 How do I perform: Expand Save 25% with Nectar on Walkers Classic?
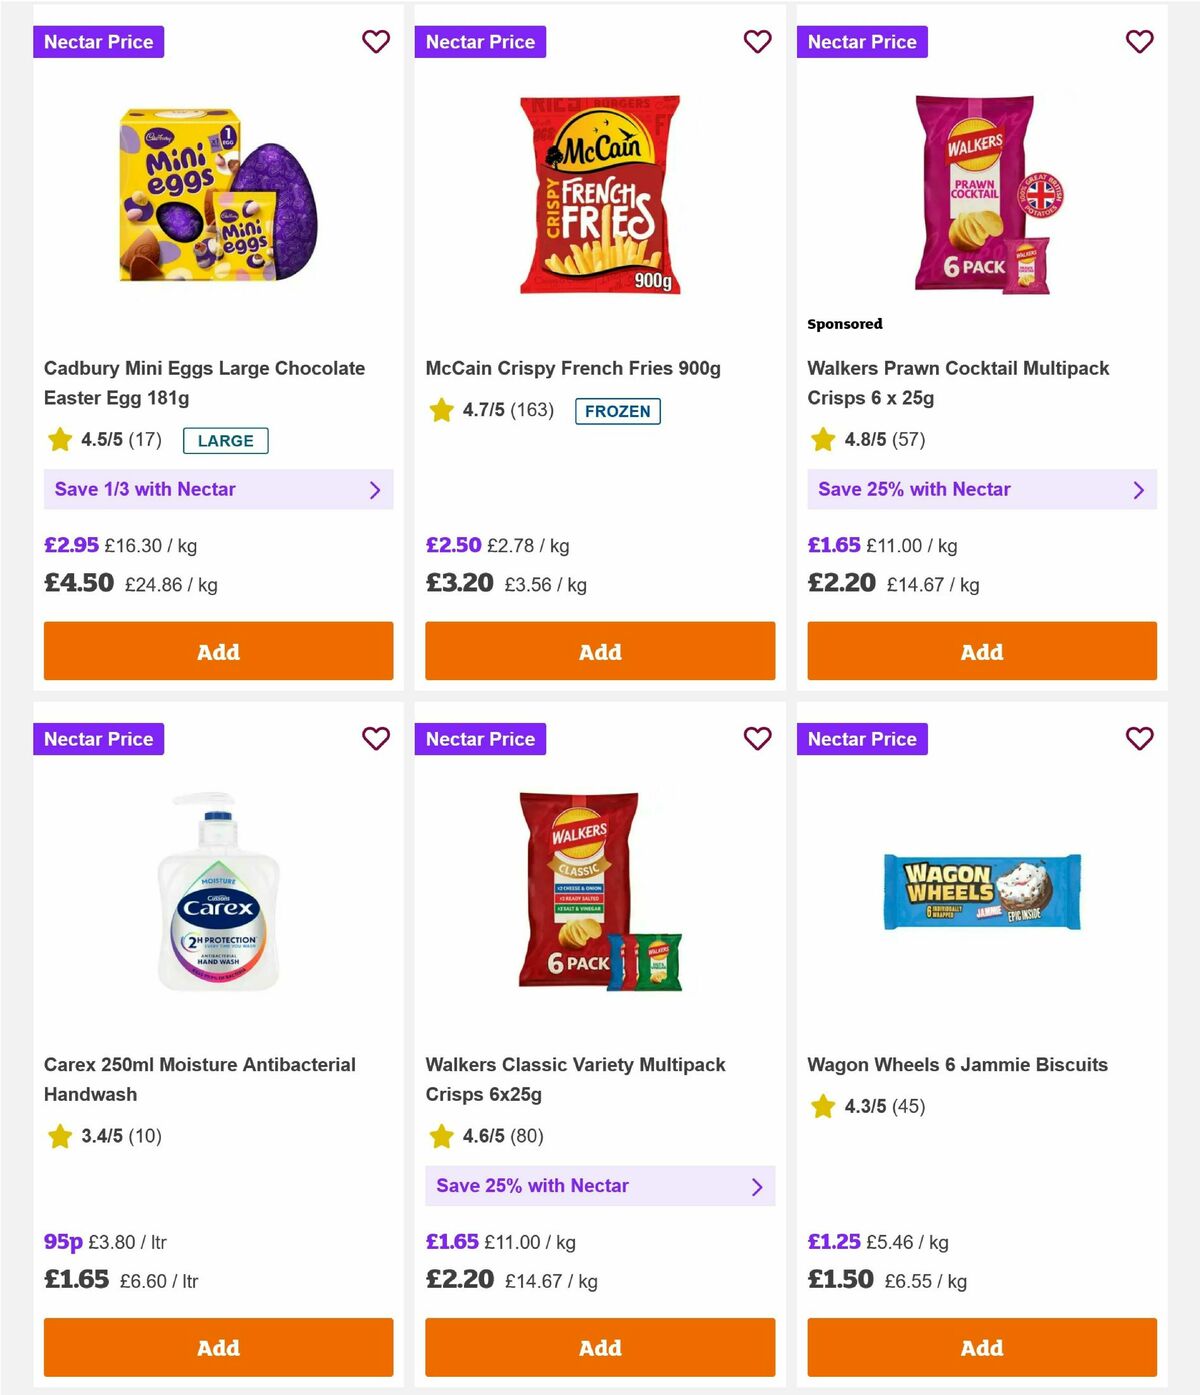click(600, 1186)
